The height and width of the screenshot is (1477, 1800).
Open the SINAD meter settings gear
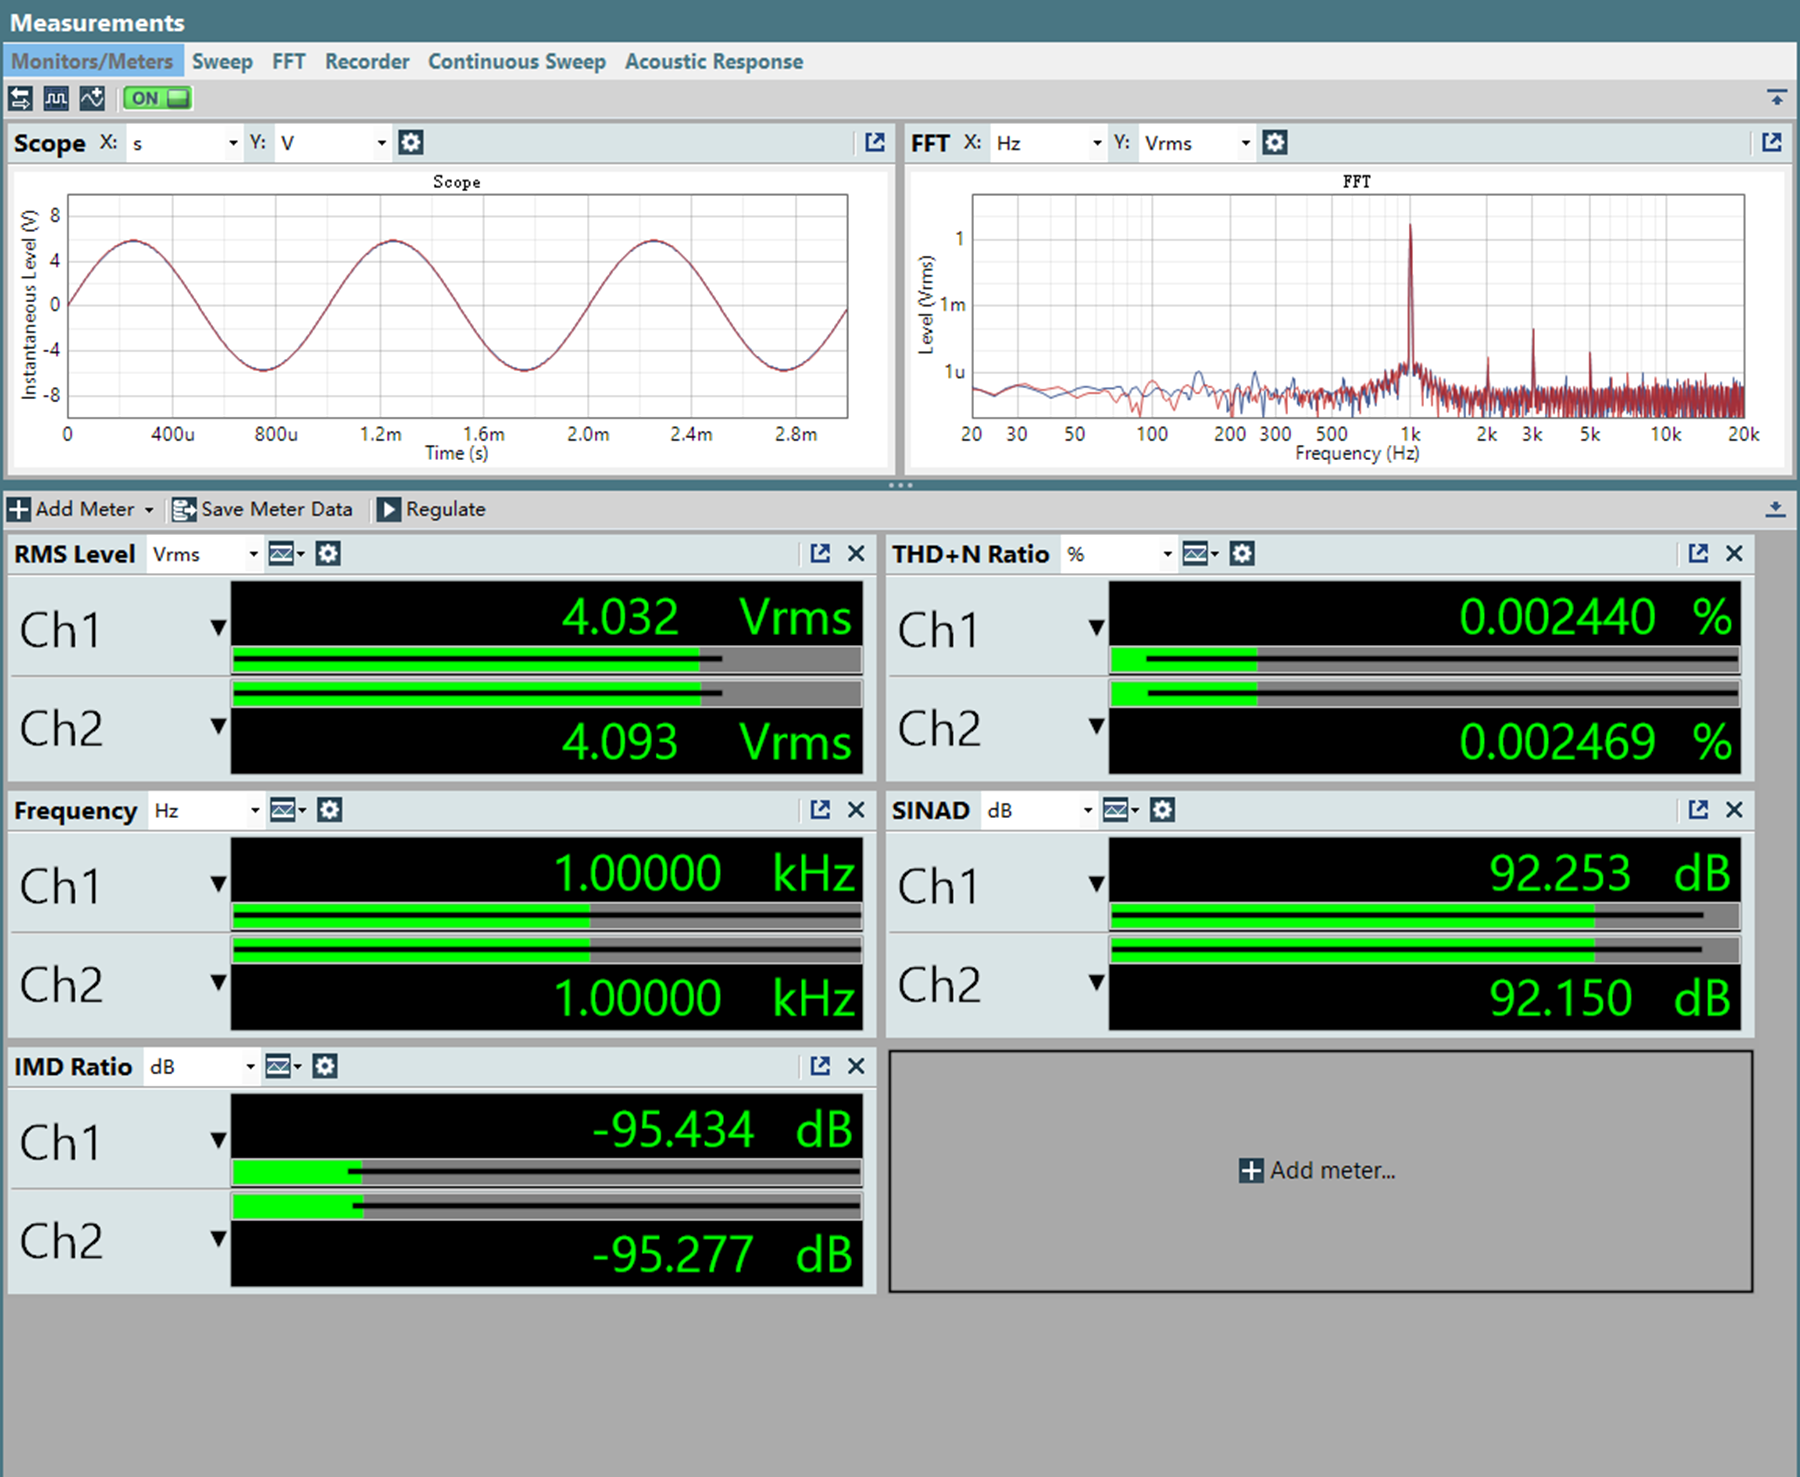tap(1162, 810)
